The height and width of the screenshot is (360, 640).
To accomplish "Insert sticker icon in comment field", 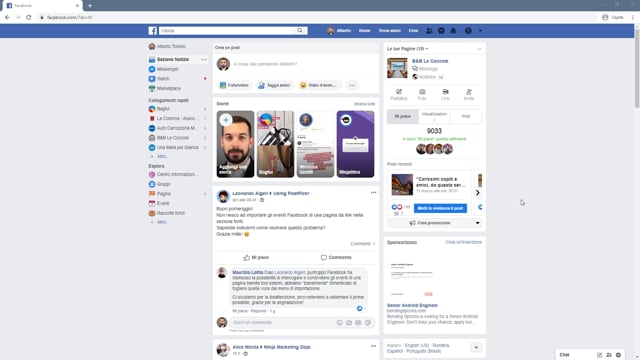I will click(368, 322).
